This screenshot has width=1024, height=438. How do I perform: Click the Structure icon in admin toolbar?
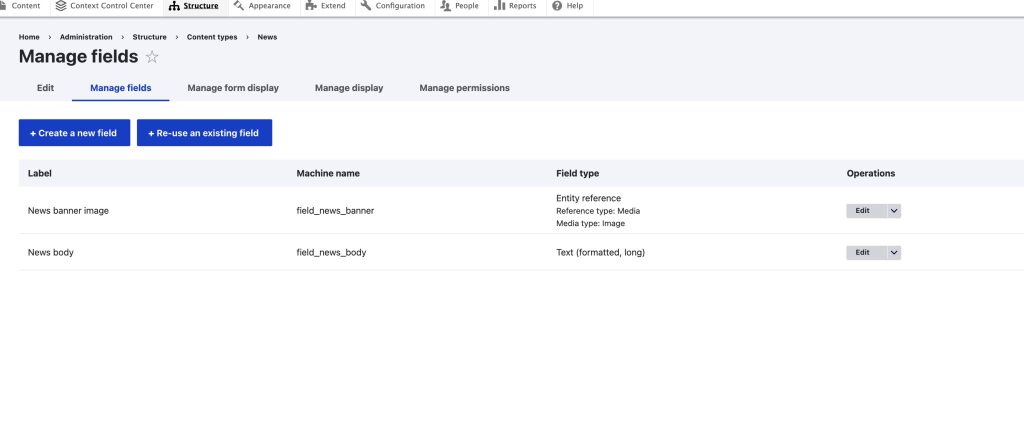click(175, 6)
